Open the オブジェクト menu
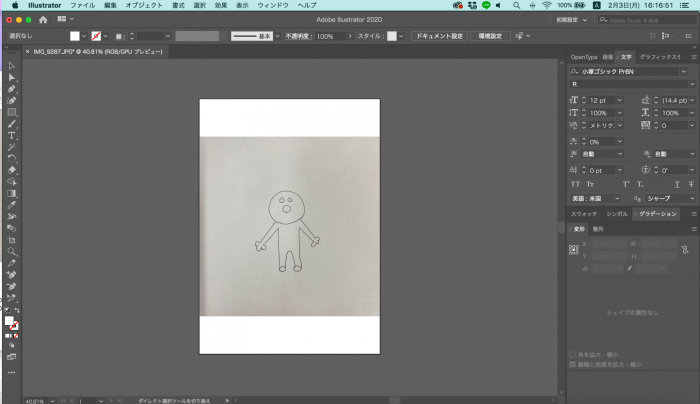Screen dimensions: 700x404 [144, 5]
